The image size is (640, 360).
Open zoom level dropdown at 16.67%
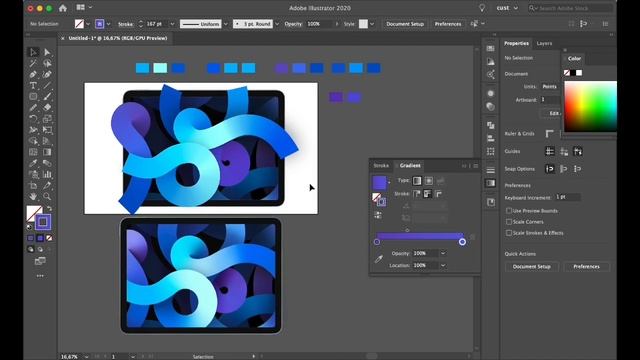click(86, 357)
